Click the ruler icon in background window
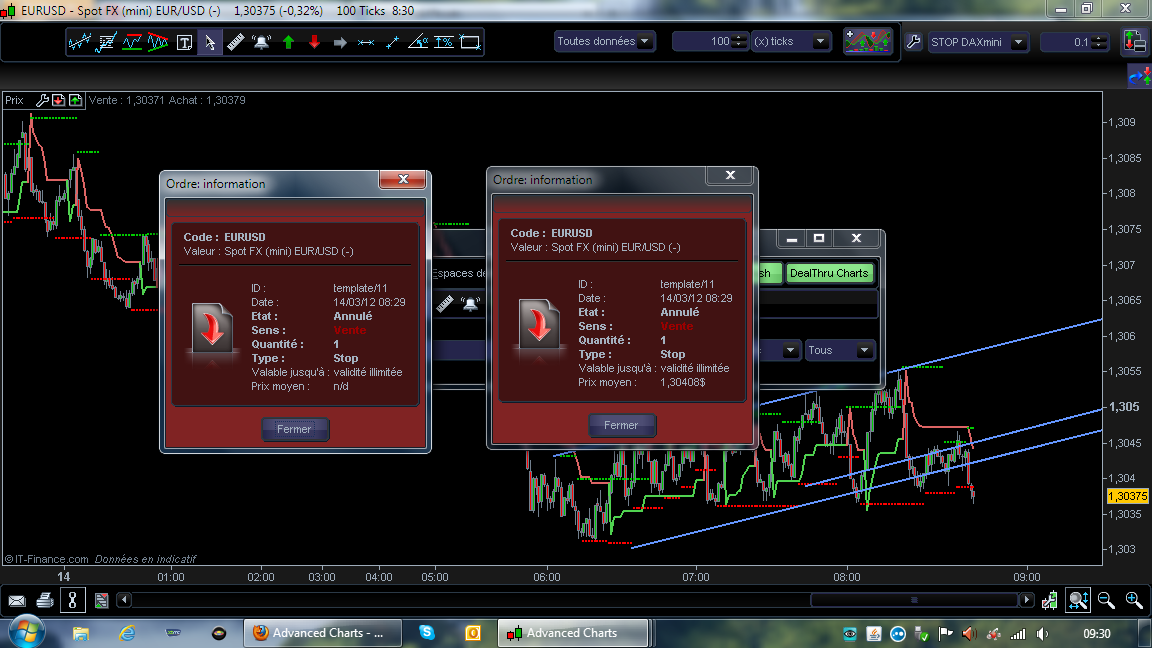 444,303
